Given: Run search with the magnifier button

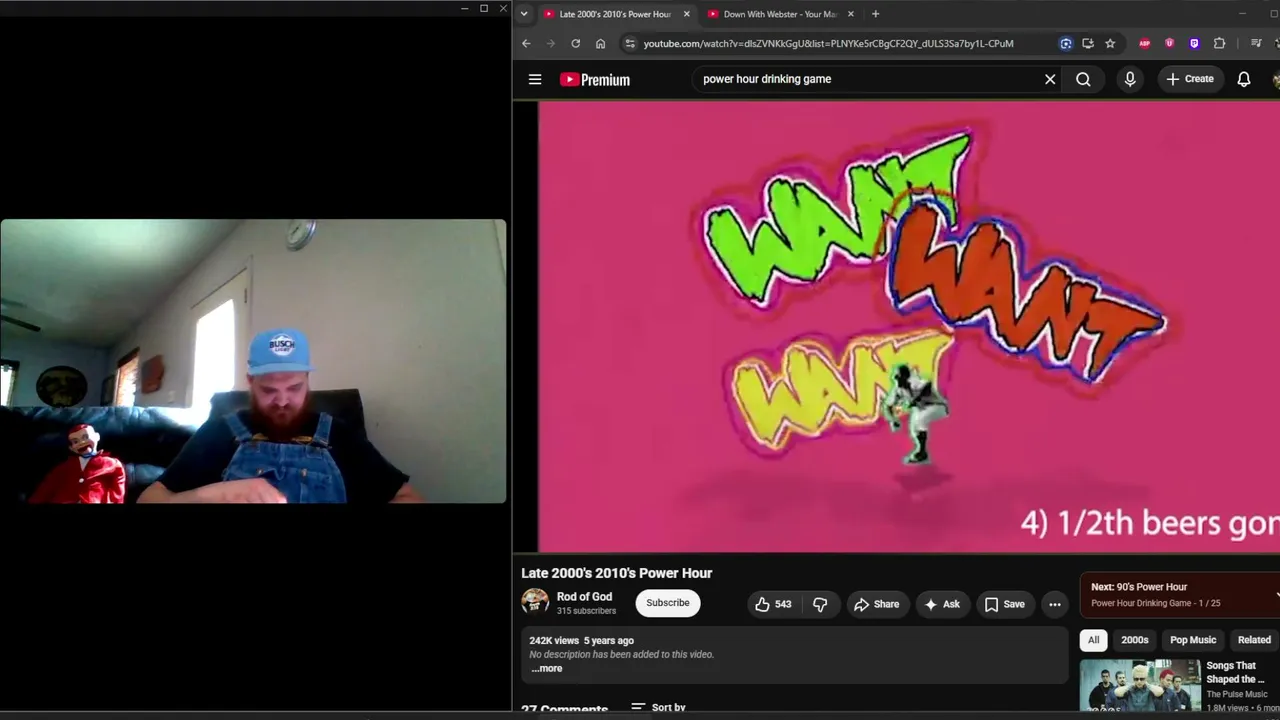Looking at the screenshot, I should click(1083, 79).
